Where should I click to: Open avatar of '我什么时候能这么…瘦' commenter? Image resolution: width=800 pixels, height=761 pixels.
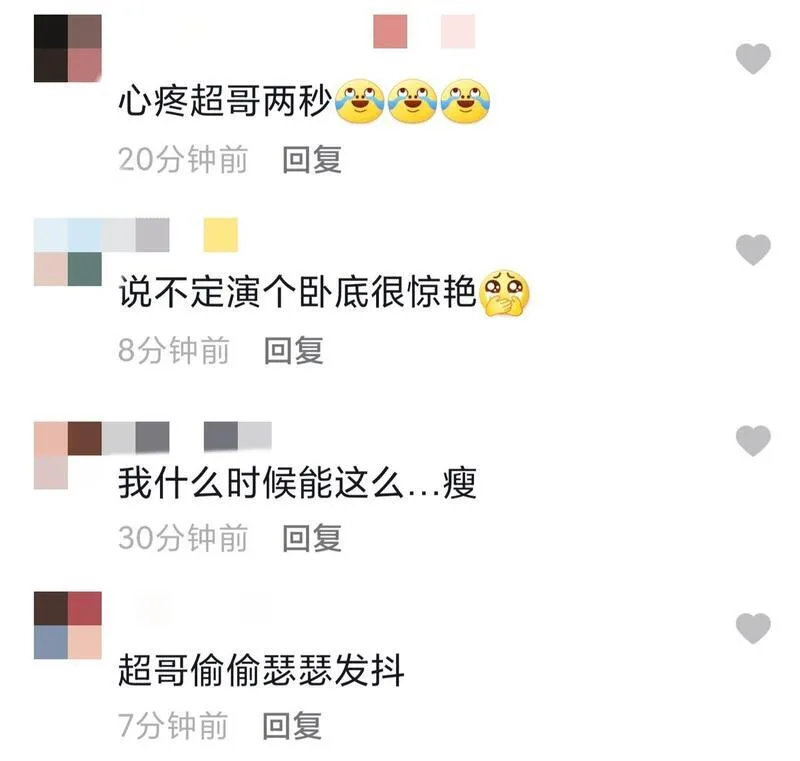68,455
